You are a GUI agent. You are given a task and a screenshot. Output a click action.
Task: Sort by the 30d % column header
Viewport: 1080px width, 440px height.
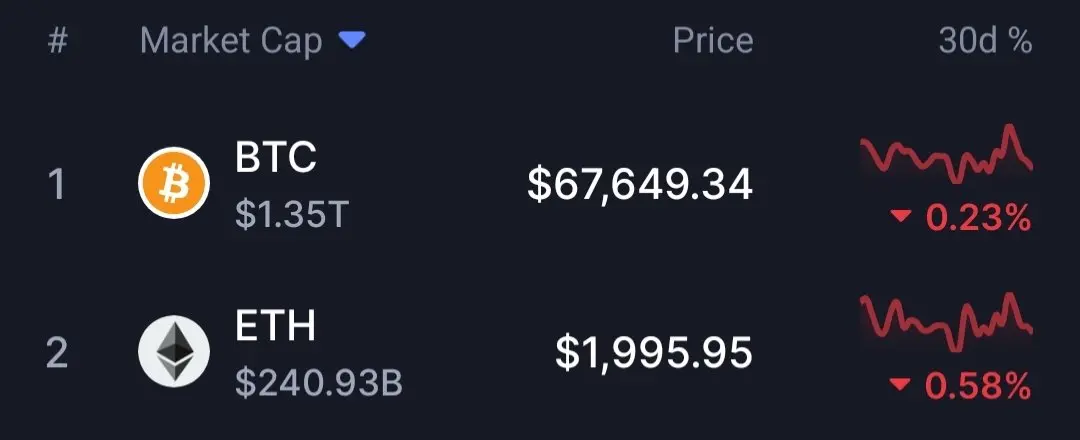[x=984, y=41]
